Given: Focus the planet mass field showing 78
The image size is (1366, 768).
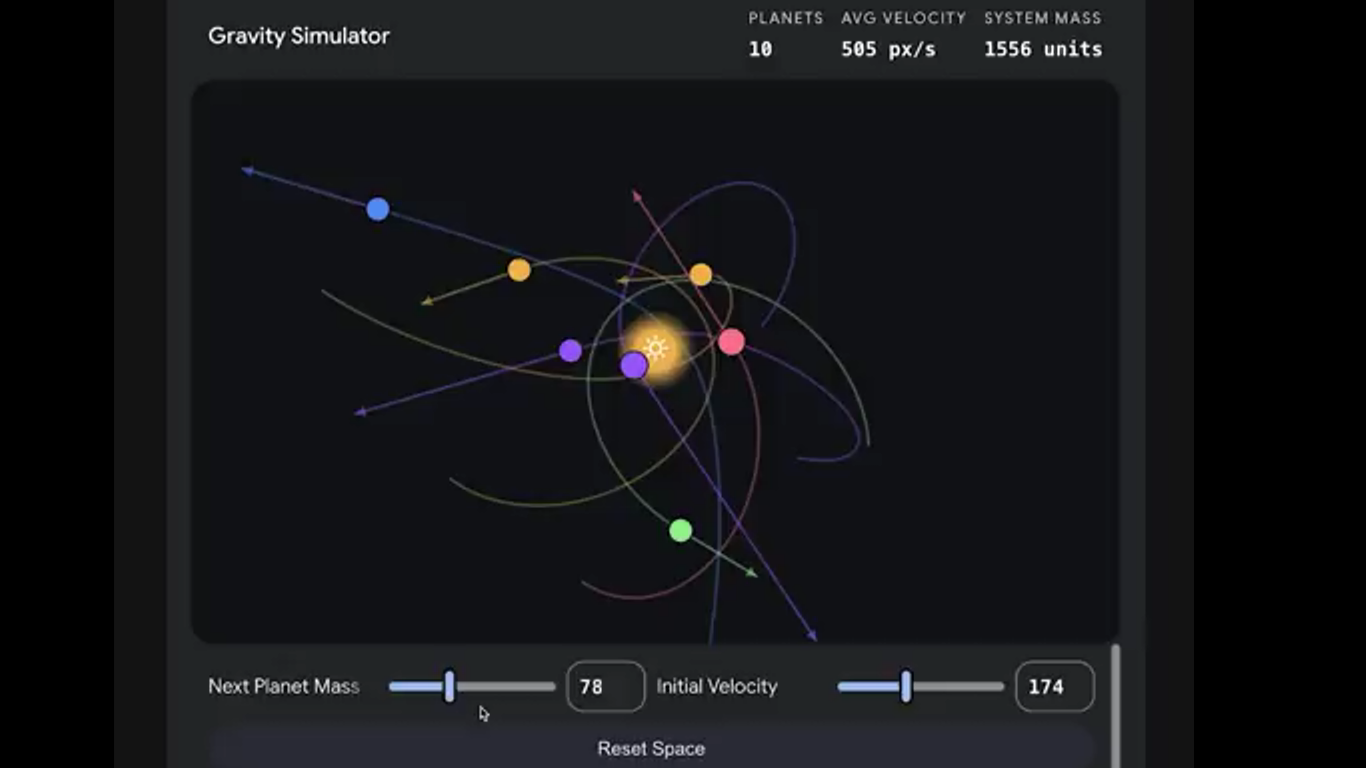Looking at the screenshot, I should tap(605, 687).
